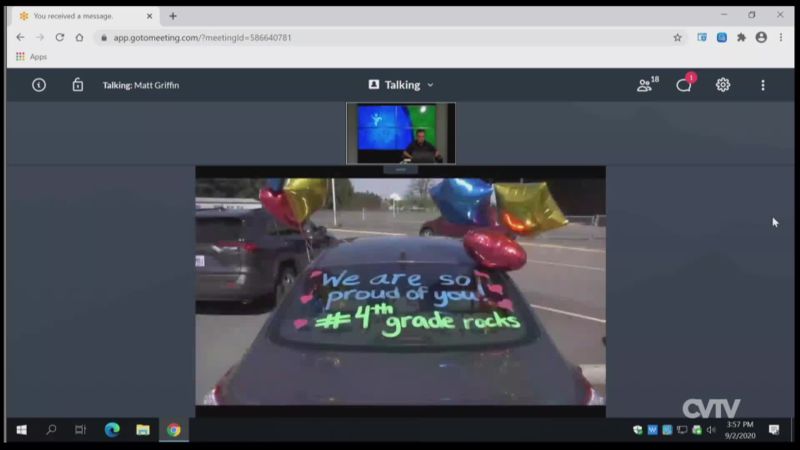800x450 pixels.
Task: Open the Chrome profile avatar menu
Action: click(x=761, y=37)
